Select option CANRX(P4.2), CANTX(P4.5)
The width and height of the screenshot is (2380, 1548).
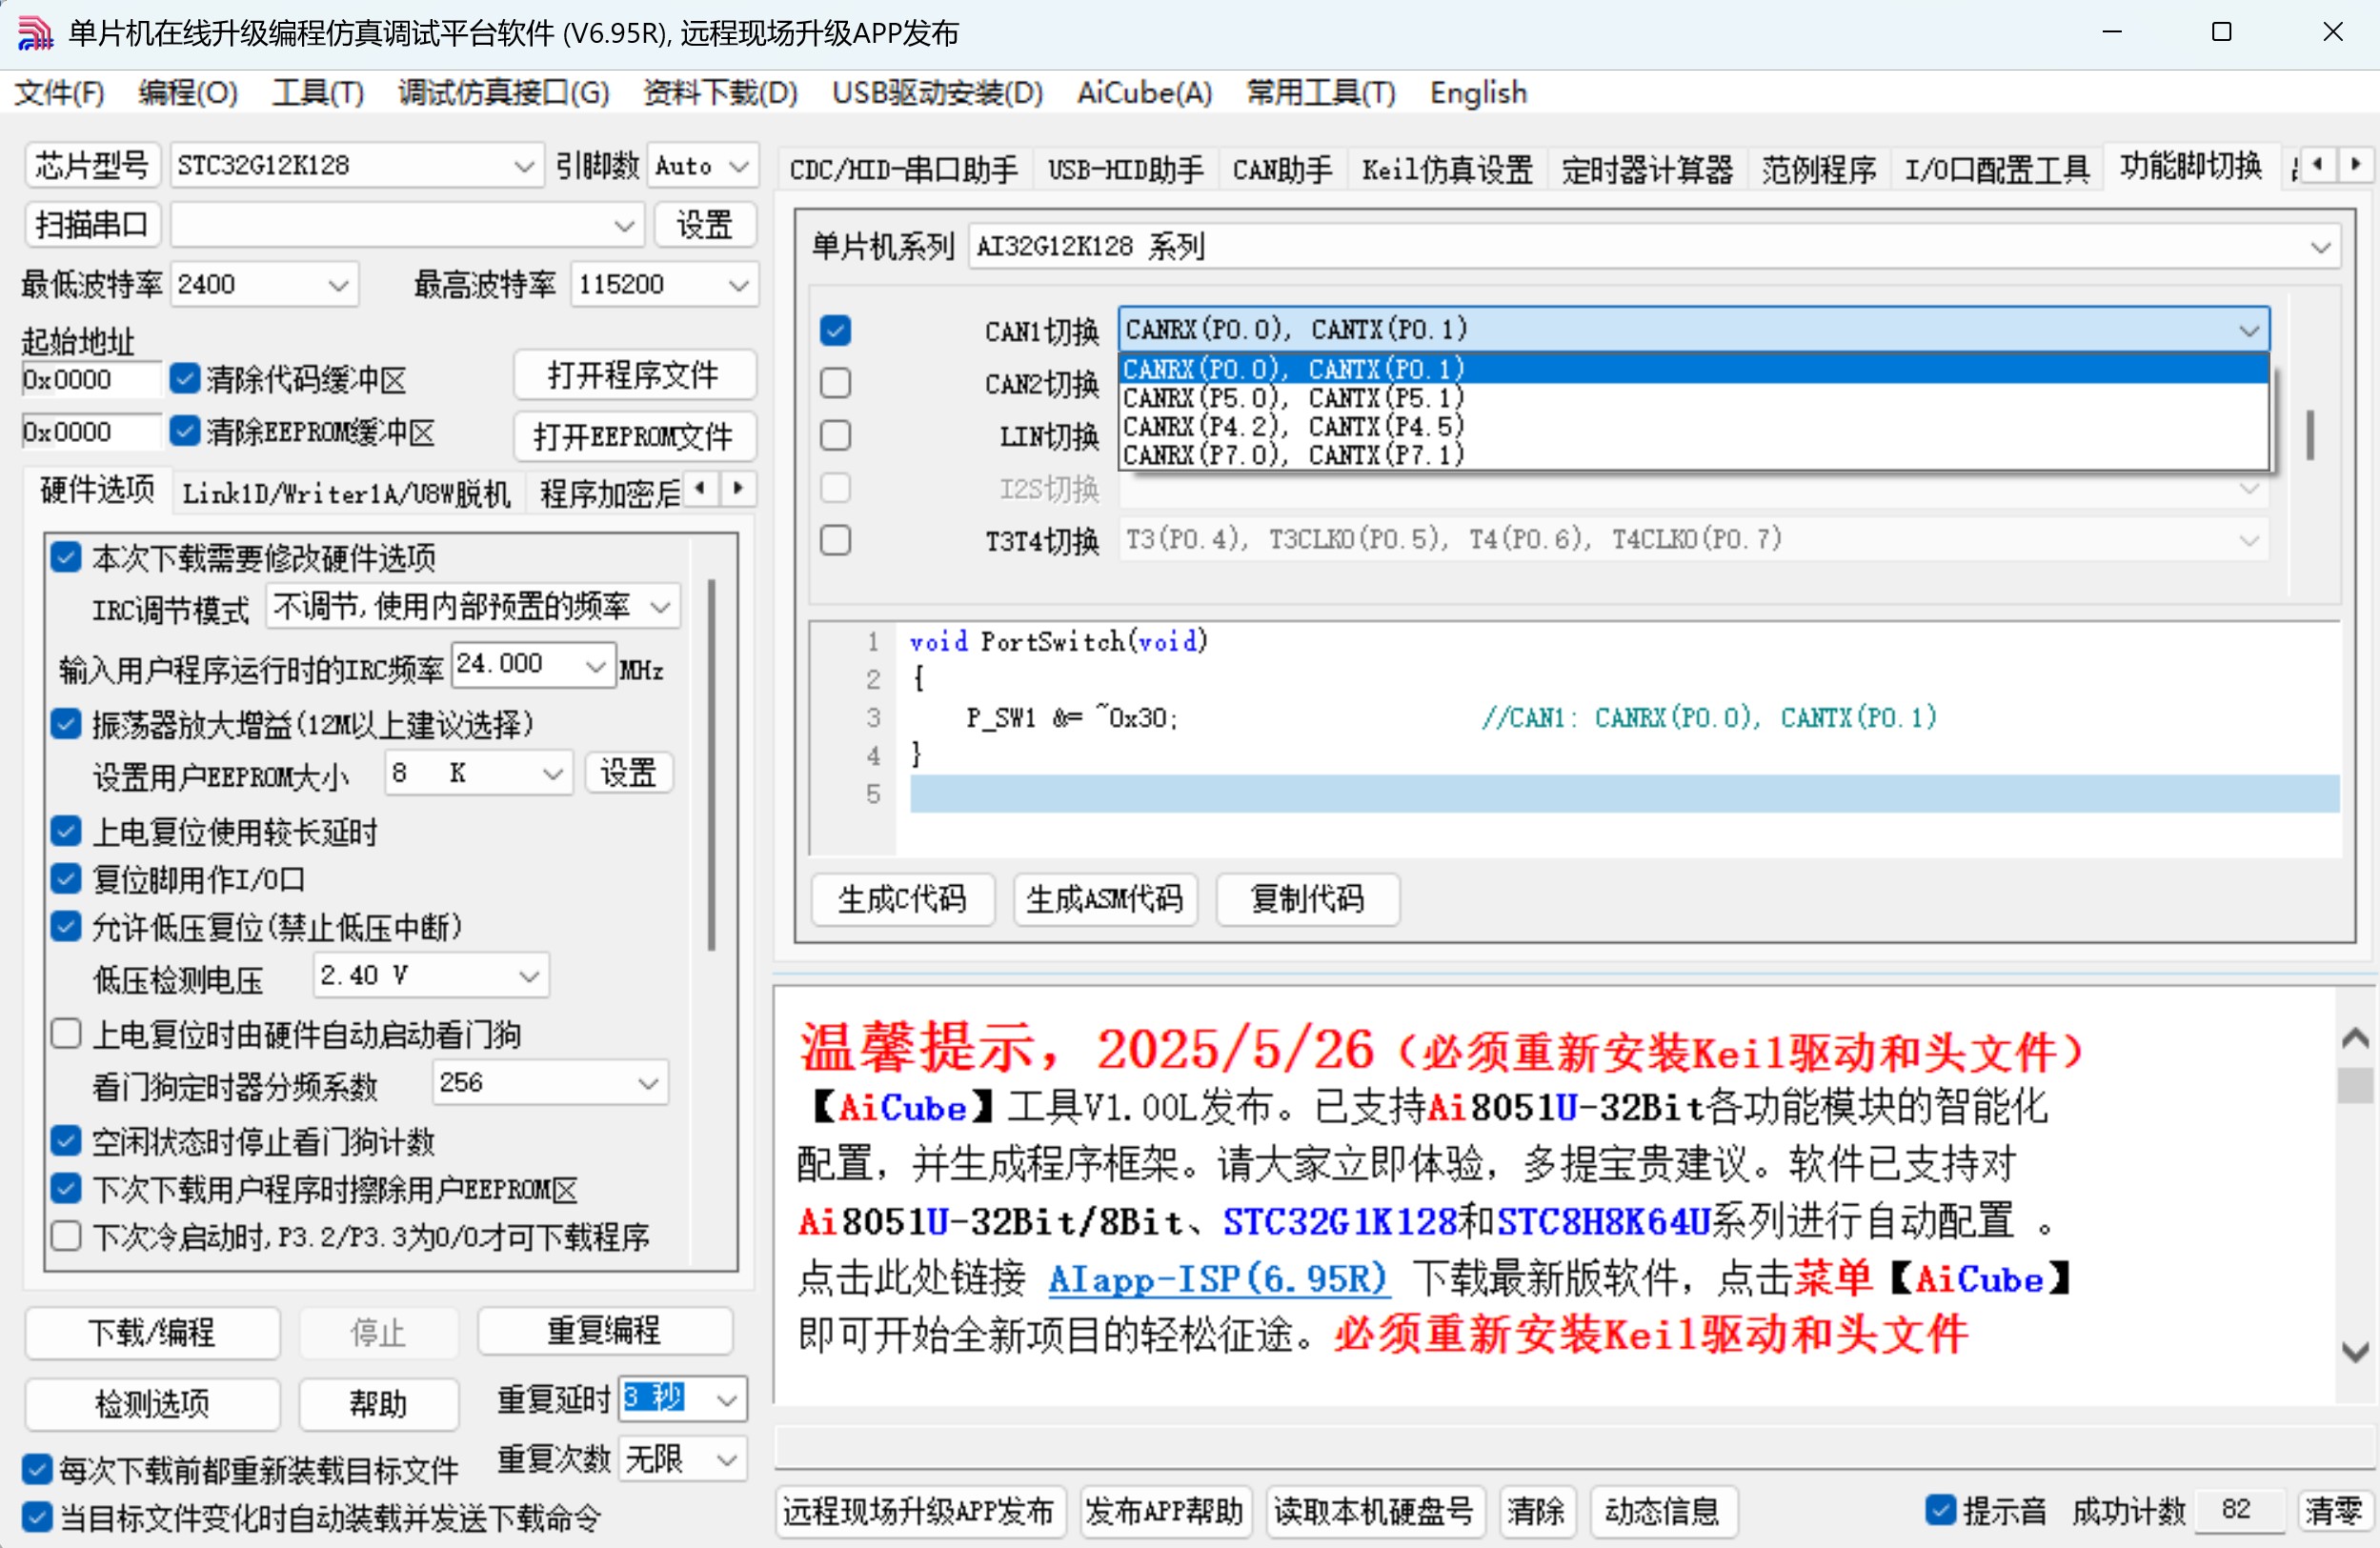pyautogui.click(x=1693, y=426)
